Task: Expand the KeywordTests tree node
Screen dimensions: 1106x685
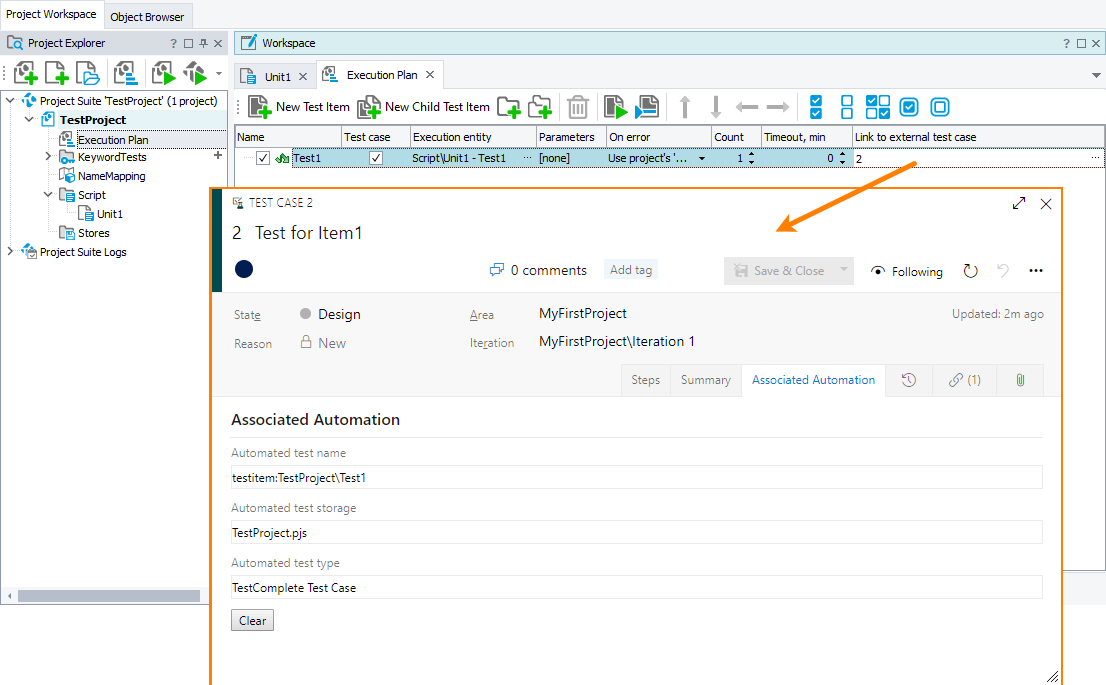Action: (47, 157)
